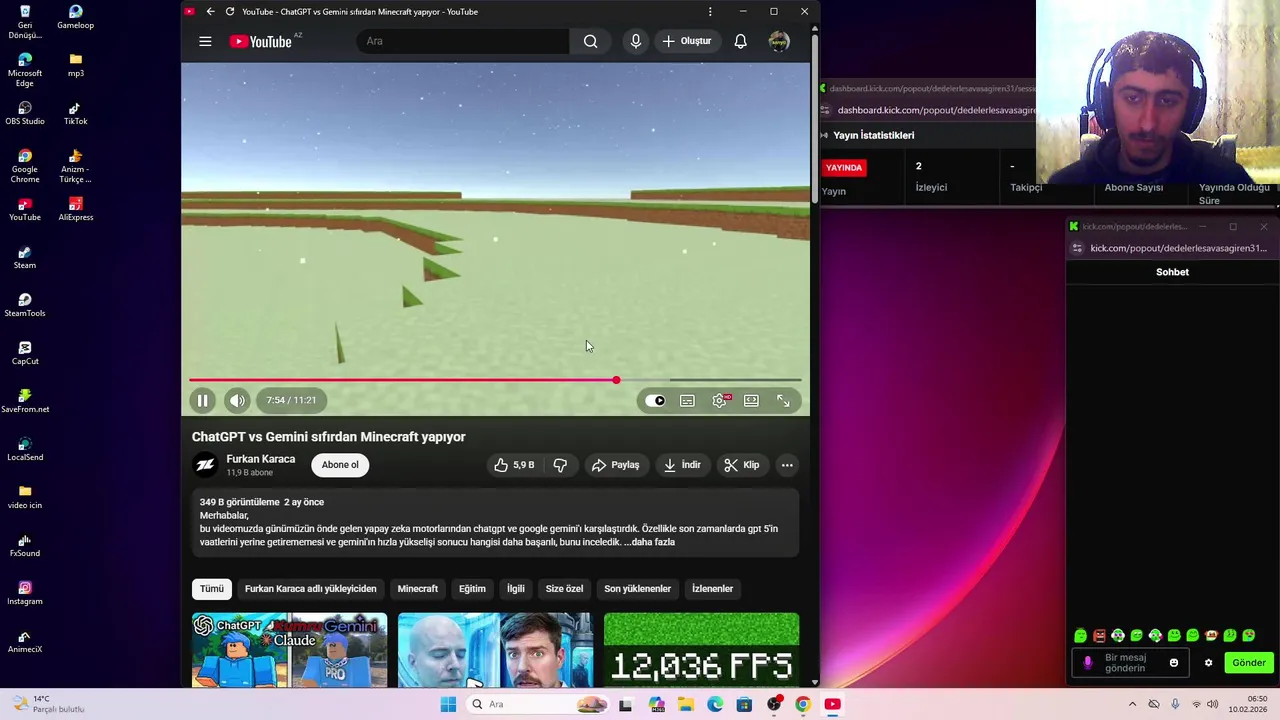This screenshot has height=720, width=1280.
Task: Click the YouTube search input field
Action: 462,41
